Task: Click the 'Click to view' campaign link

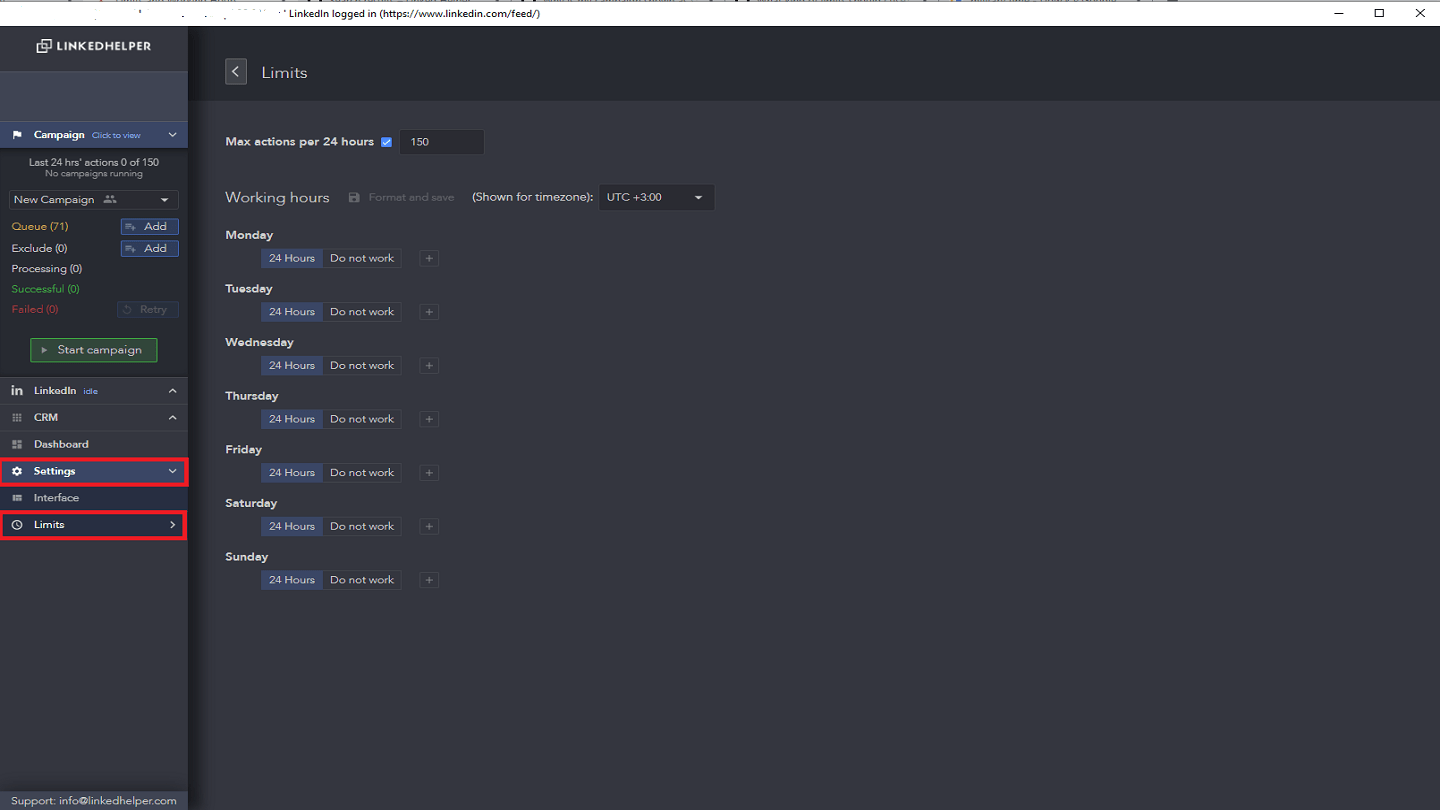Action: [x=116, y=136]
